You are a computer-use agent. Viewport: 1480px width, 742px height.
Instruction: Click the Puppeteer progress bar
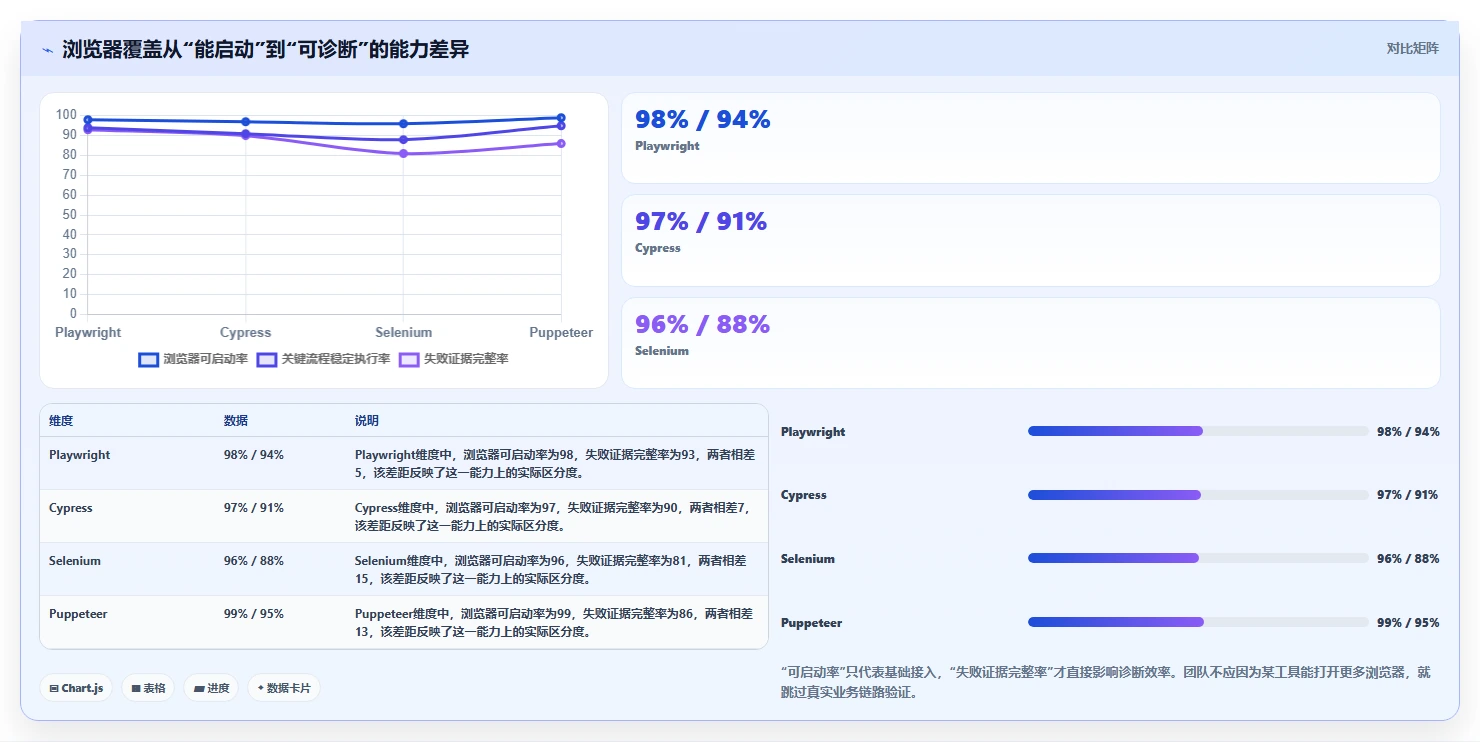[1198, 622]
